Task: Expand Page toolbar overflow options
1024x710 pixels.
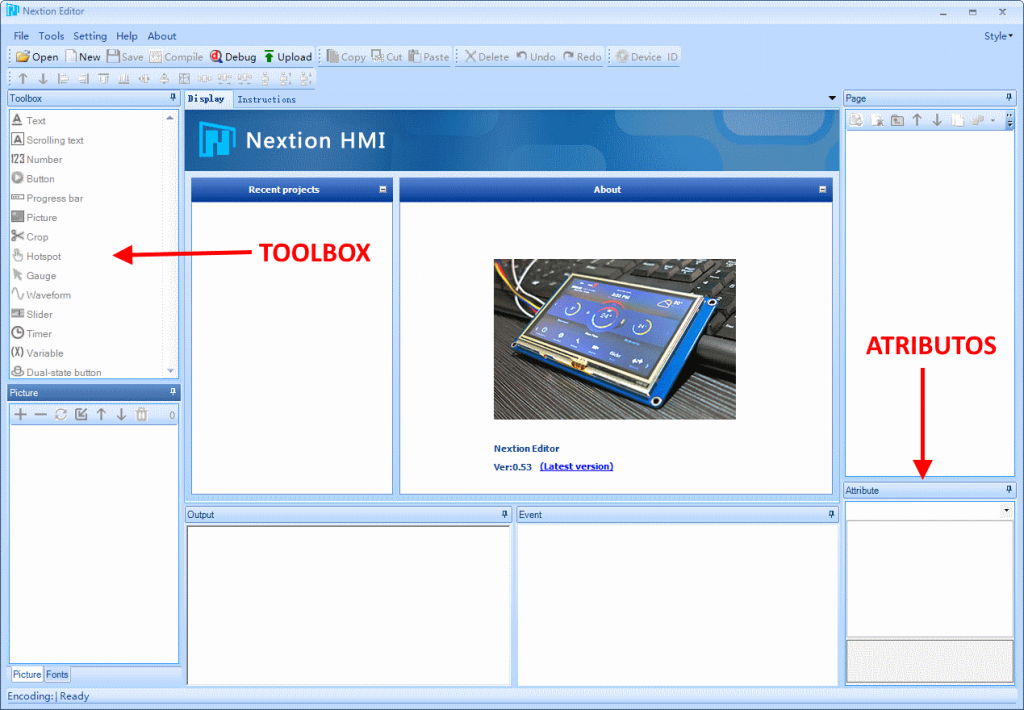Action: [1010, 120]
